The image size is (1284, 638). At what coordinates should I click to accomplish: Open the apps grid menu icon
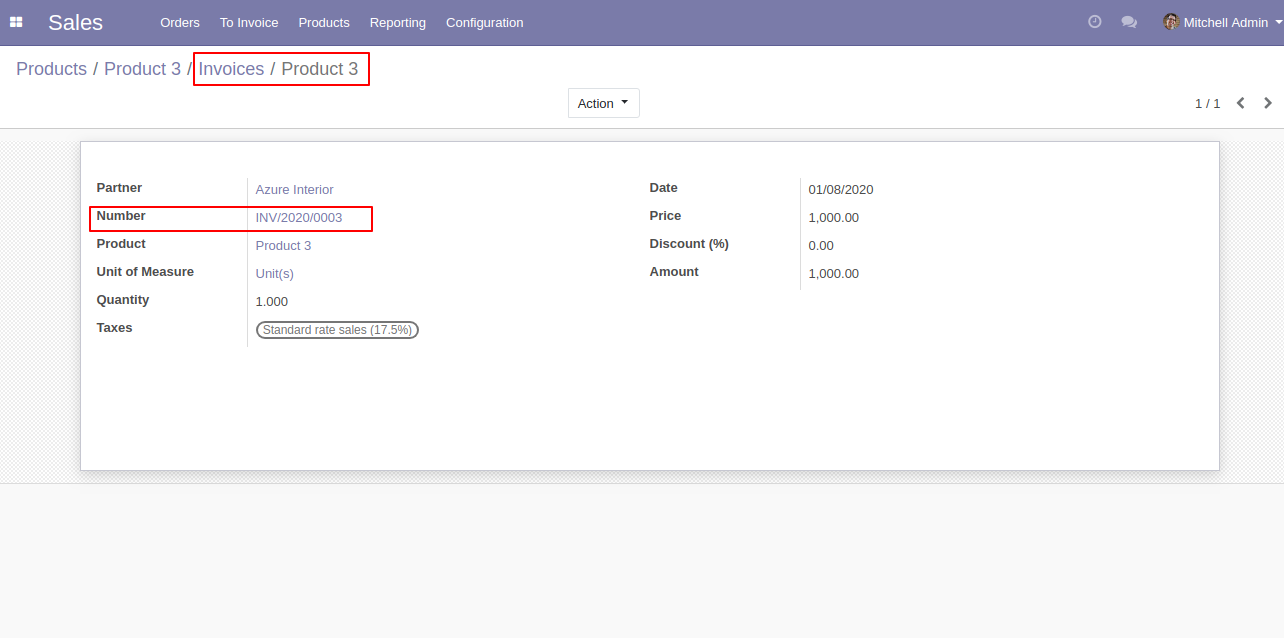pyautogui.click(x=16, y=22)
